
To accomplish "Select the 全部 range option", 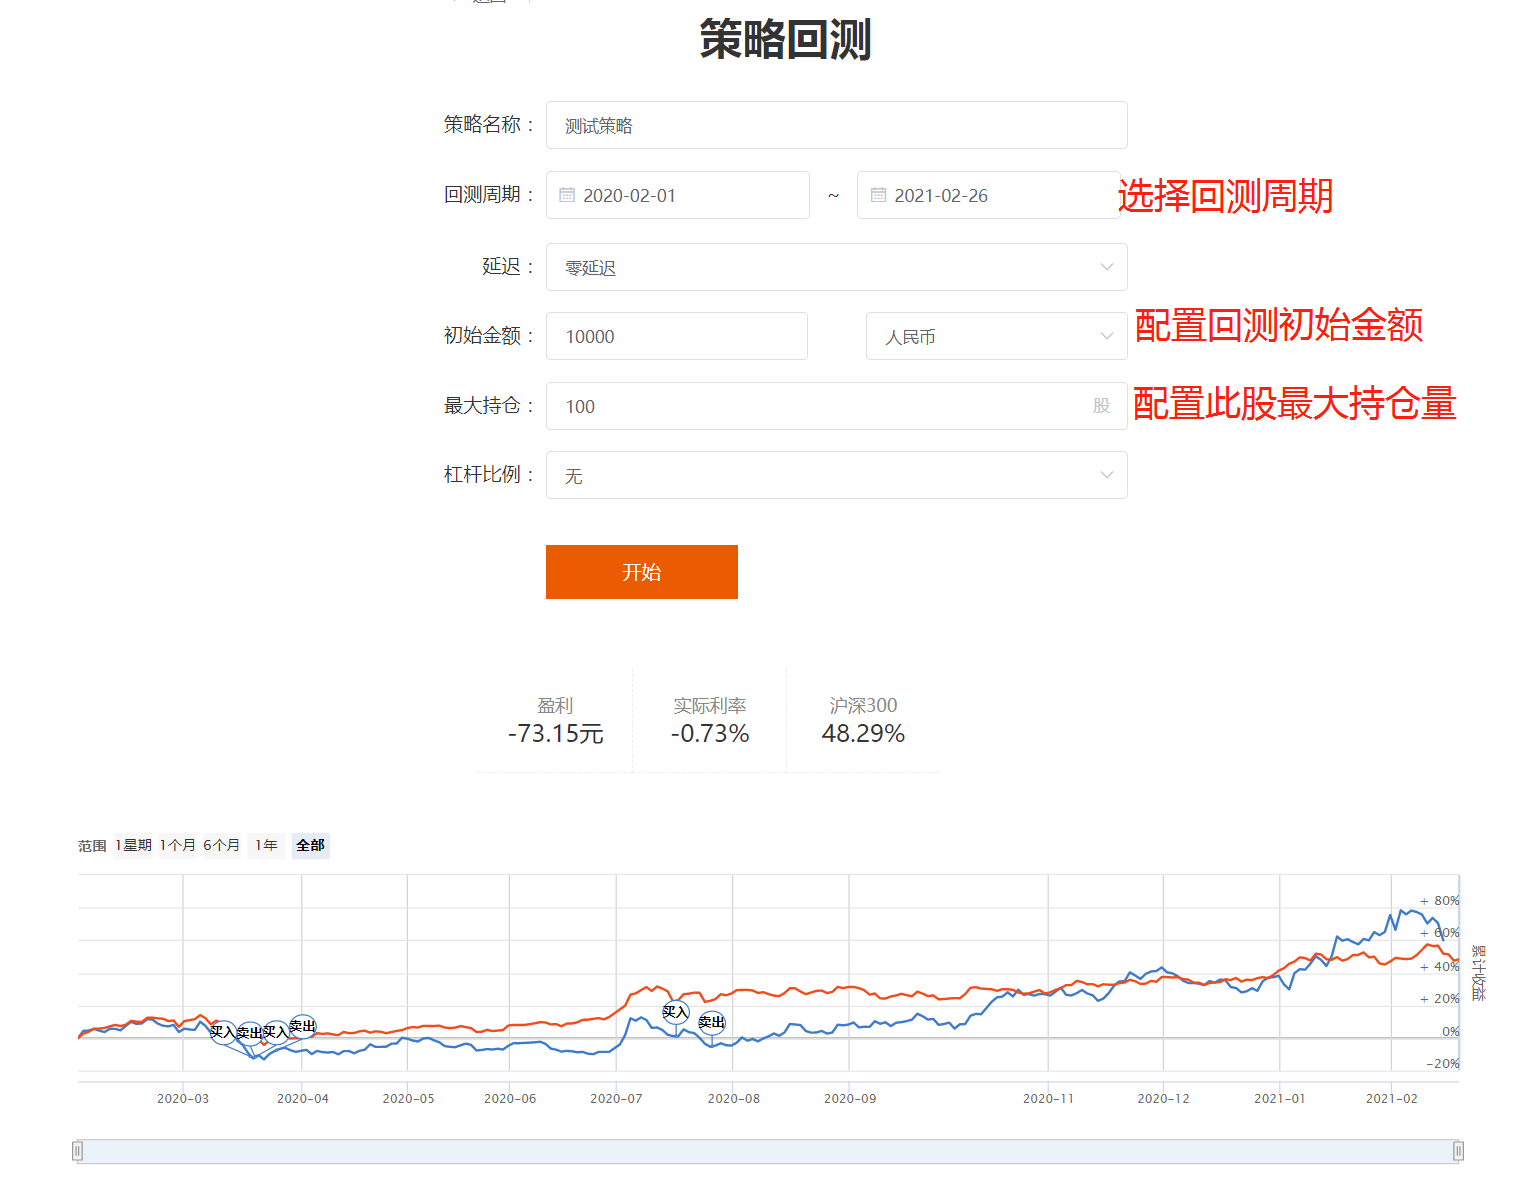I will (310, 846).
